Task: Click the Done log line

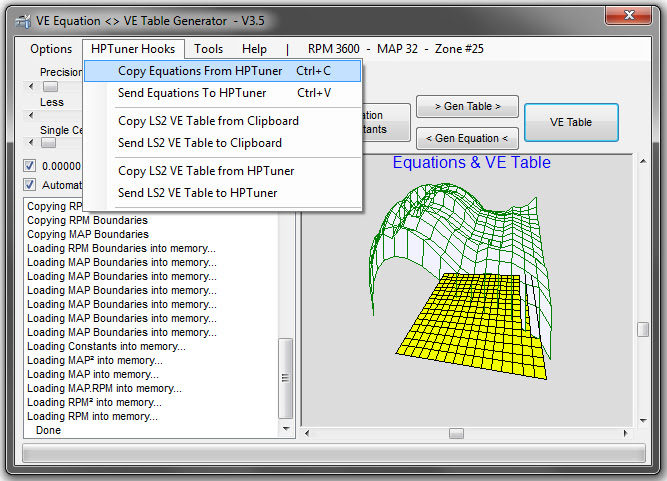Action: [48, 430]
